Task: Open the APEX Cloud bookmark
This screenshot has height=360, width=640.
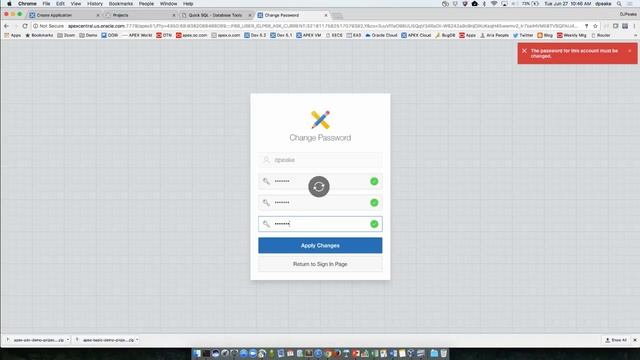Action: pos(416,35)
